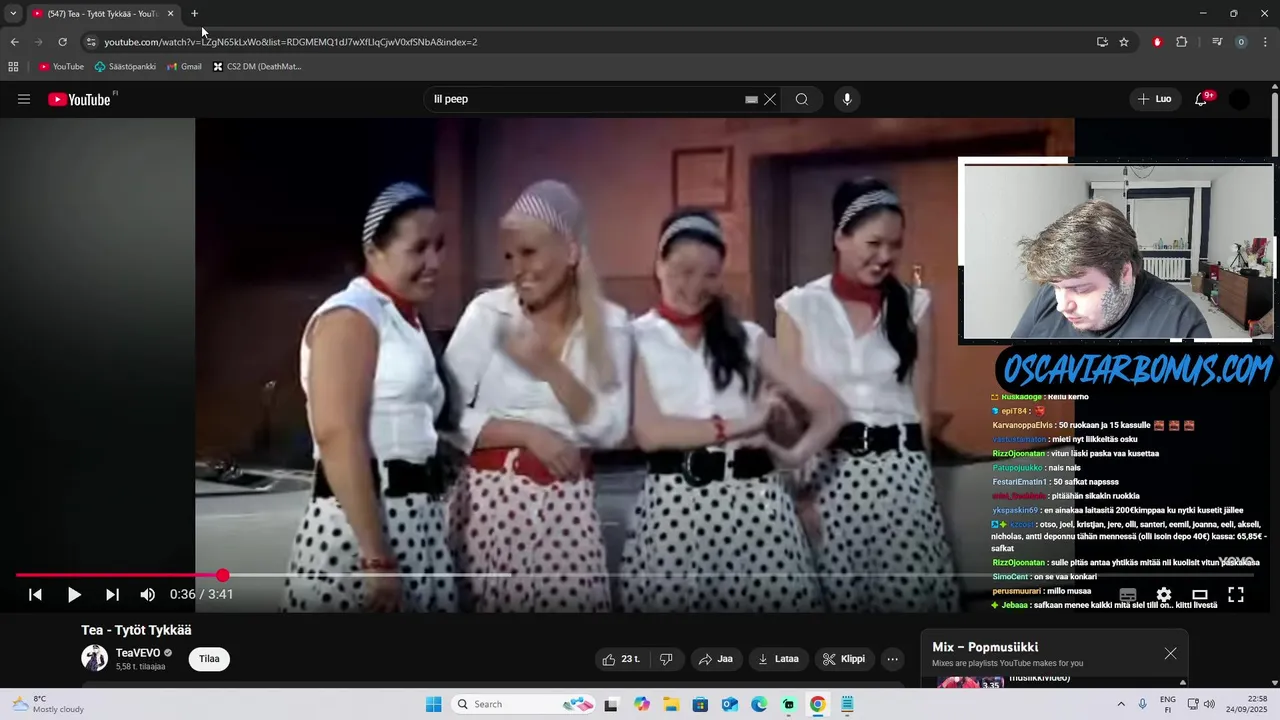
Task: Bookmark this page with the star
Action: (1124, 42)
